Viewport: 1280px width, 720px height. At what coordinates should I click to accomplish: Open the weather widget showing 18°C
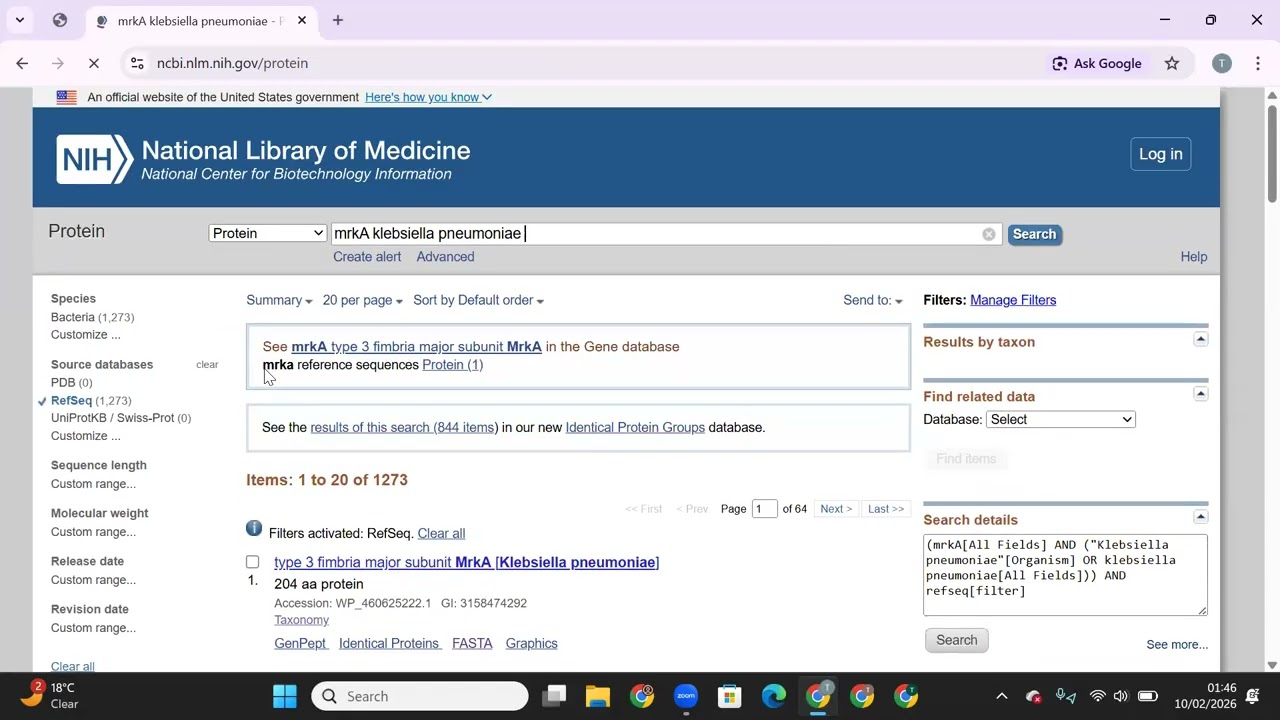[50, 696]
